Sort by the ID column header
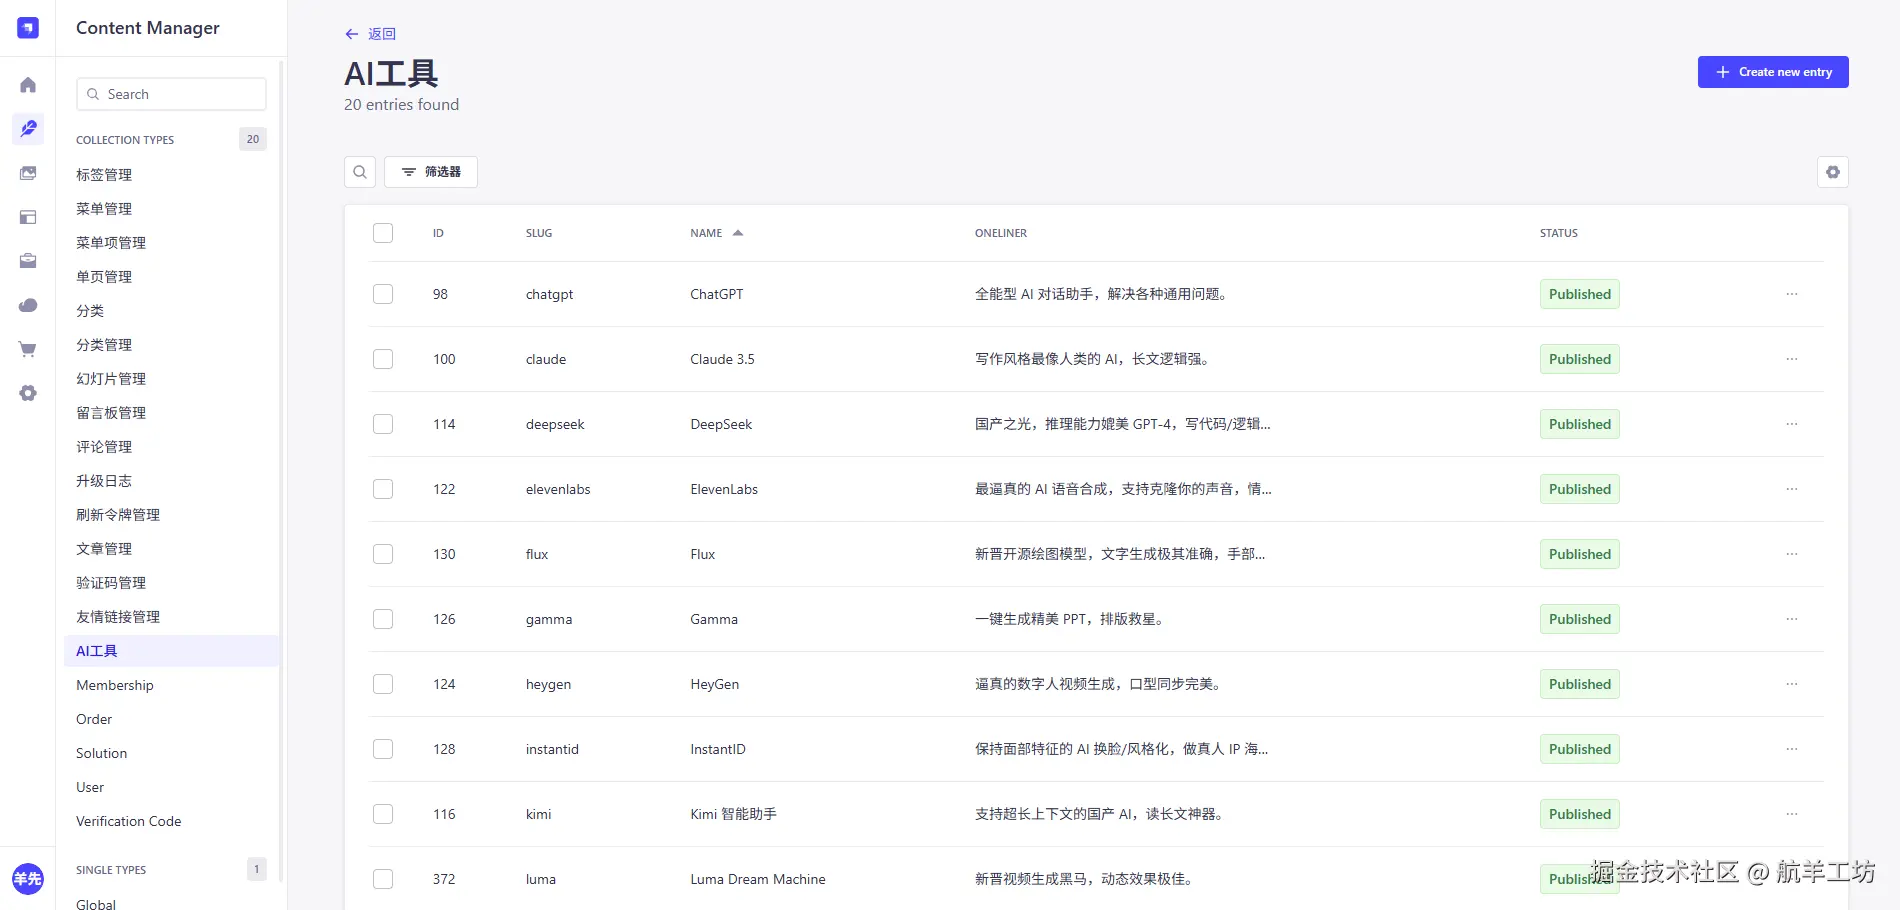 point(438,233)
